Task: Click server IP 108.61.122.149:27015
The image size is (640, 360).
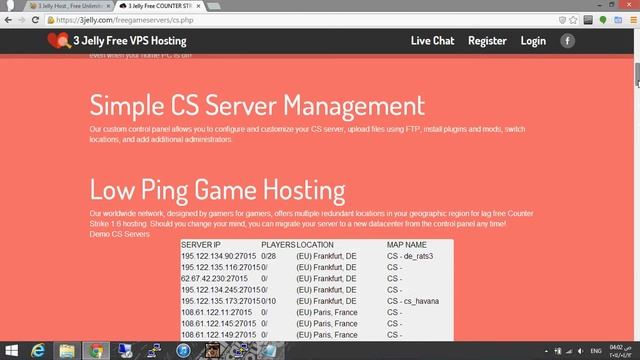Action: coord(219,335)
